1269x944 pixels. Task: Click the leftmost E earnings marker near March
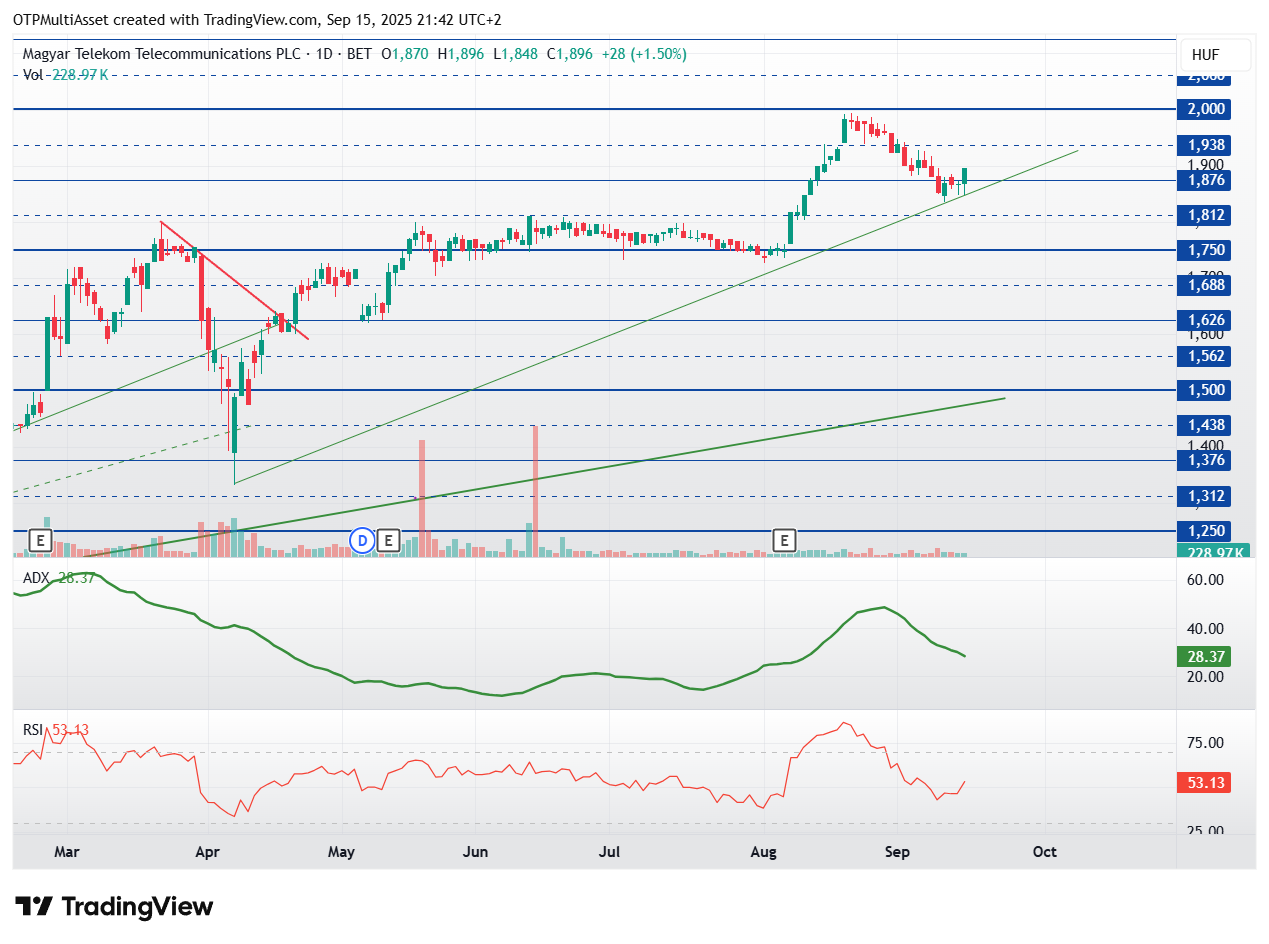point(40,541)
